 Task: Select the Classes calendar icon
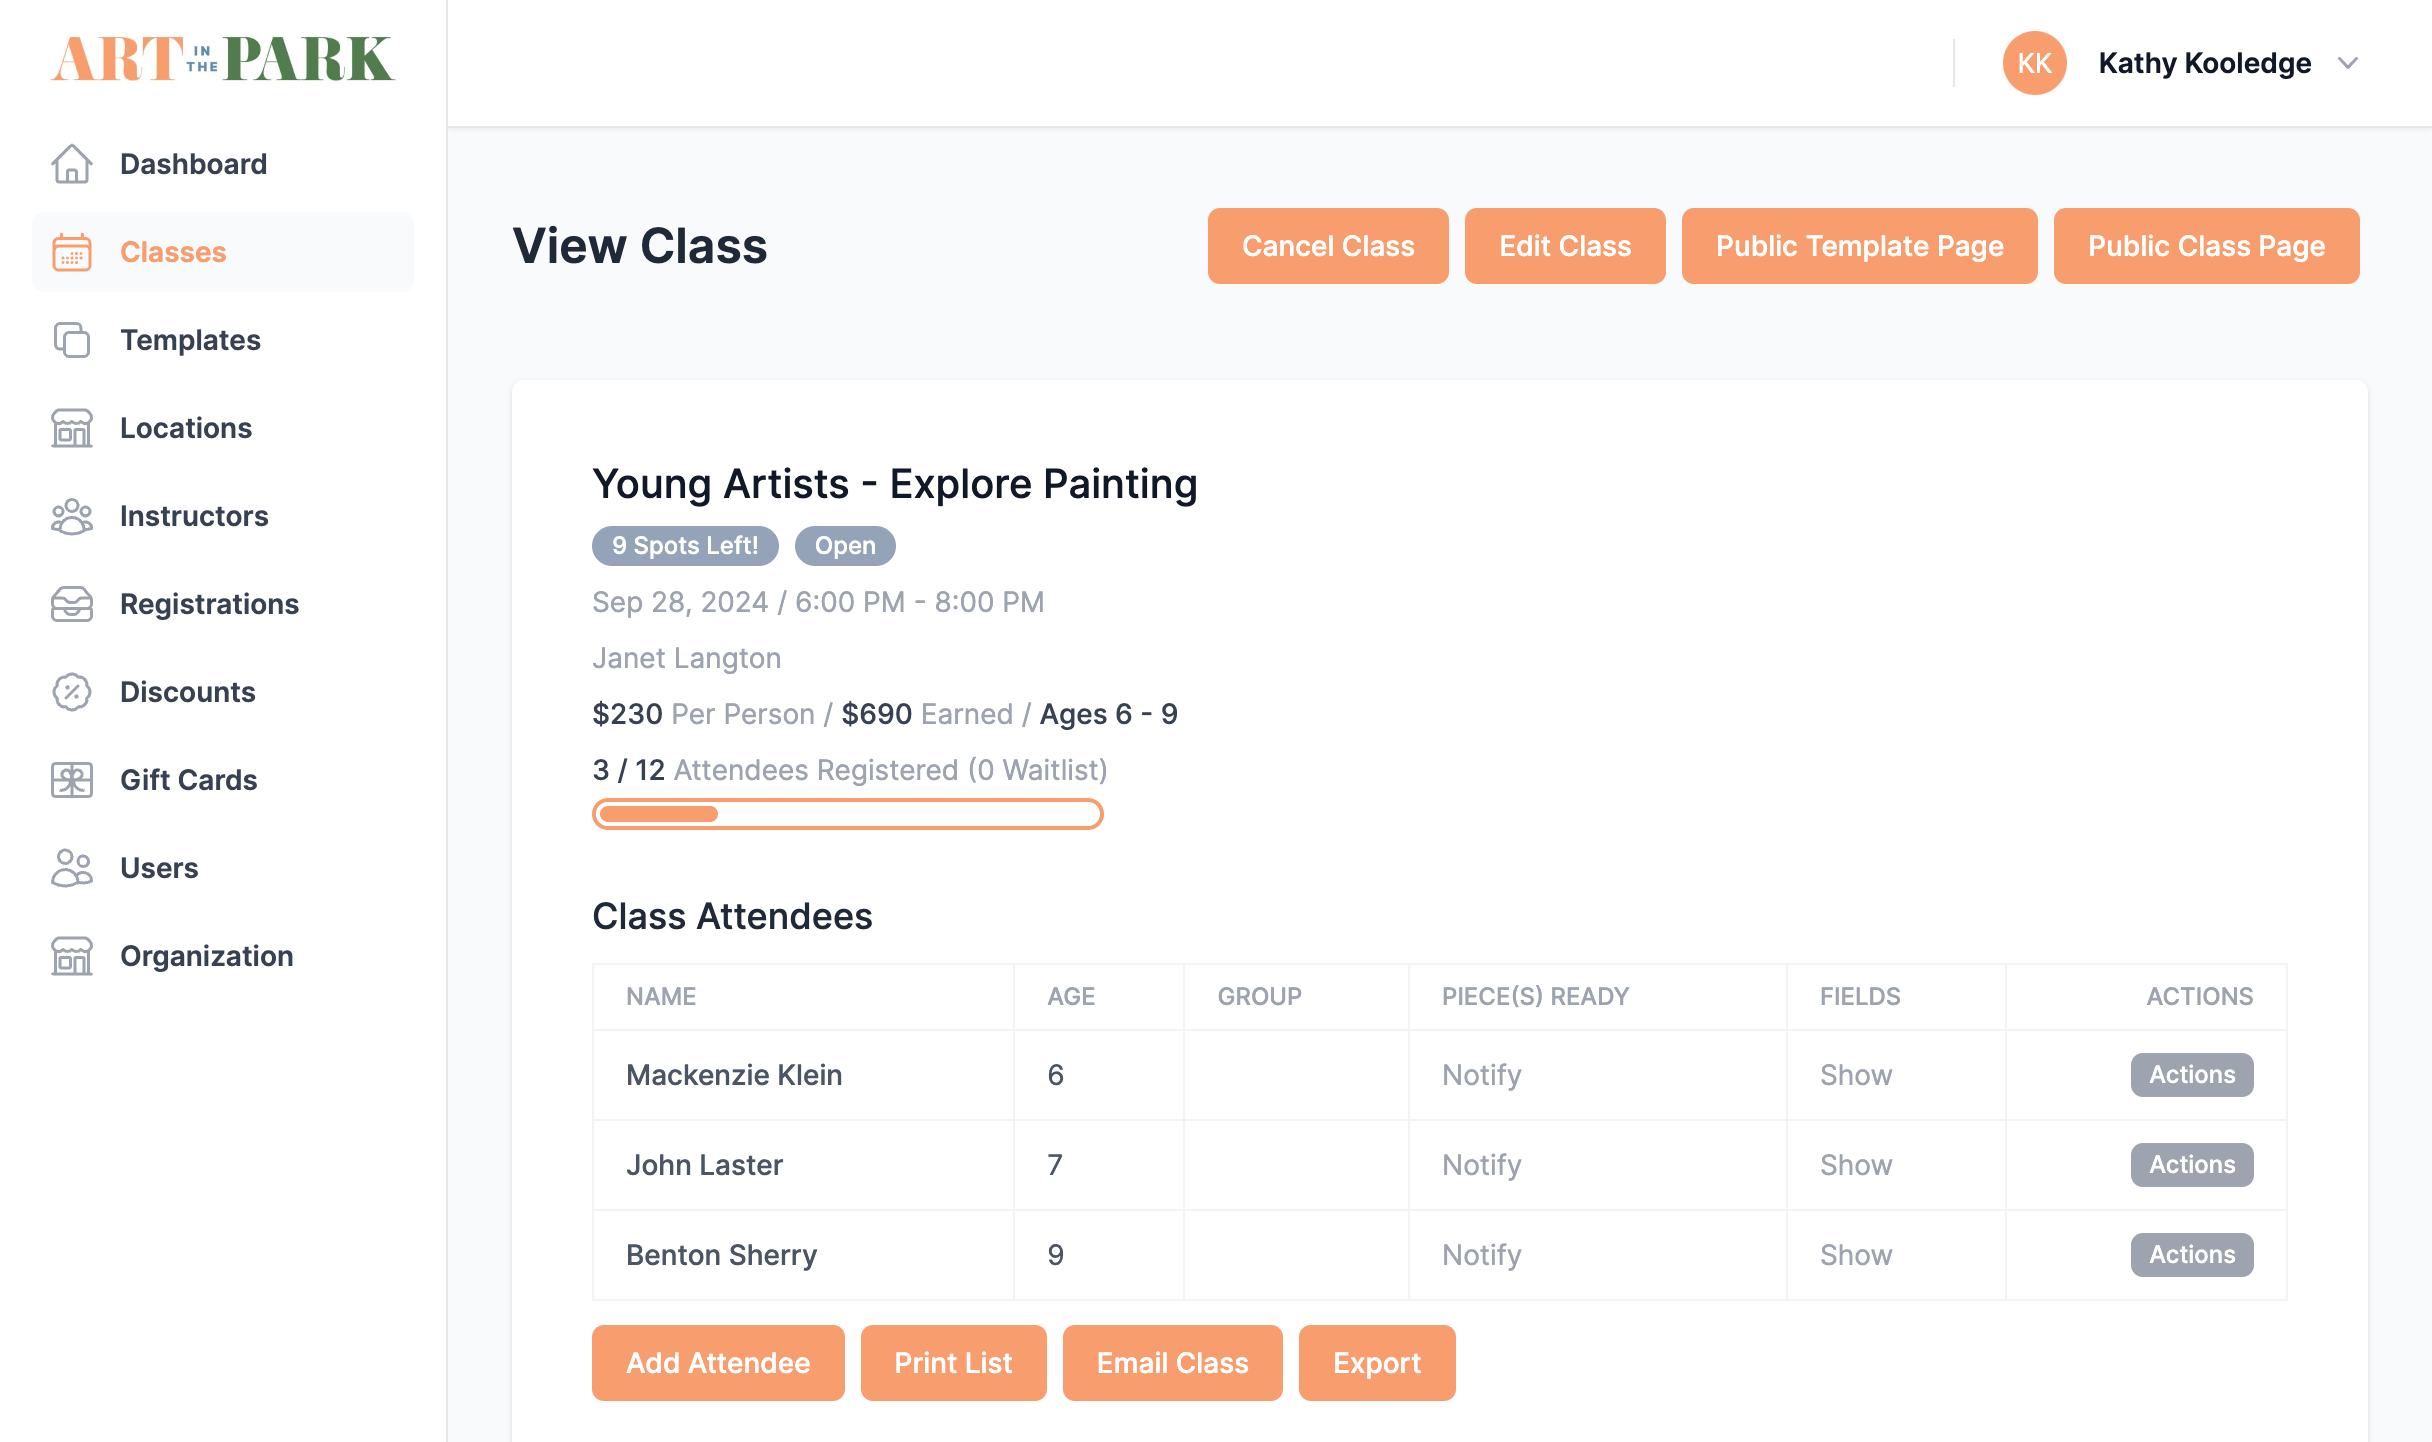click(x=71, y=252)
